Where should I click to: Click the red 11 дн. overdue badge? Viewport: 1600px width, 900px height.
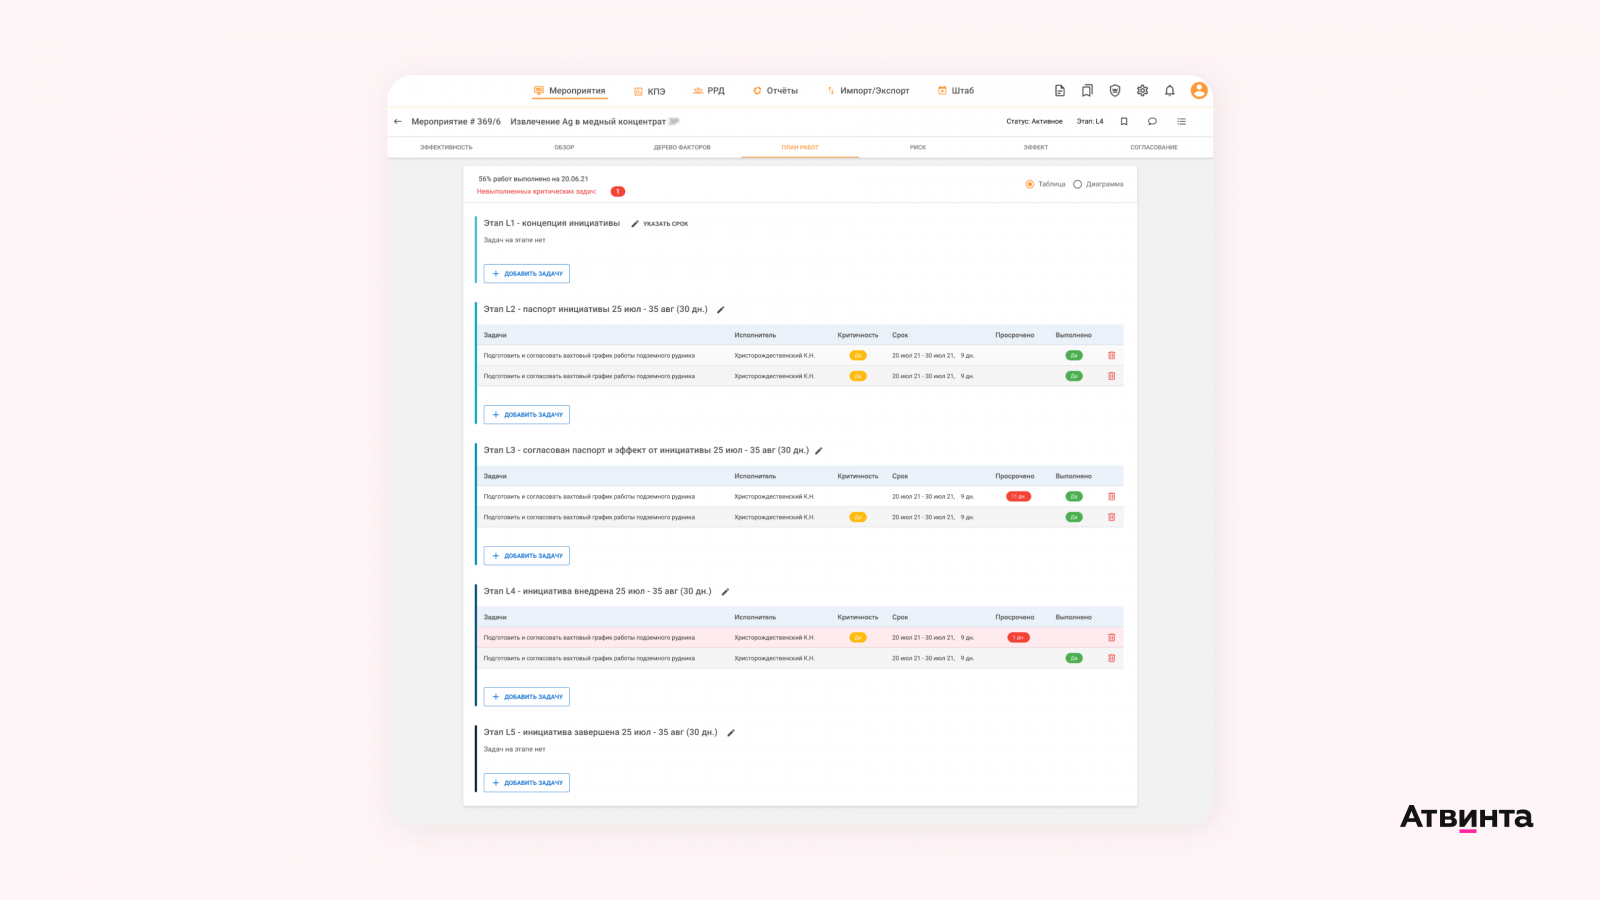click(x=1018, y=497)
